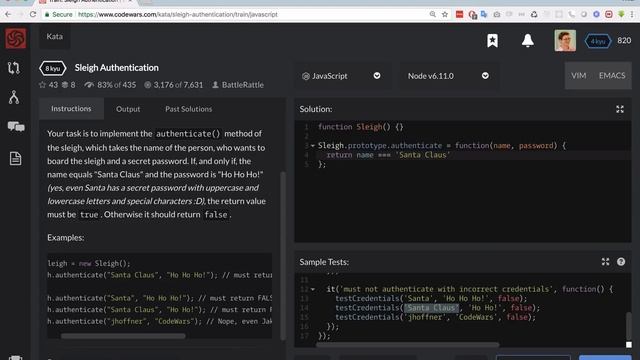Click the 8 kyu kata rank badge
The height and width of the screenshot is (360, 640).
pos(53,68)
